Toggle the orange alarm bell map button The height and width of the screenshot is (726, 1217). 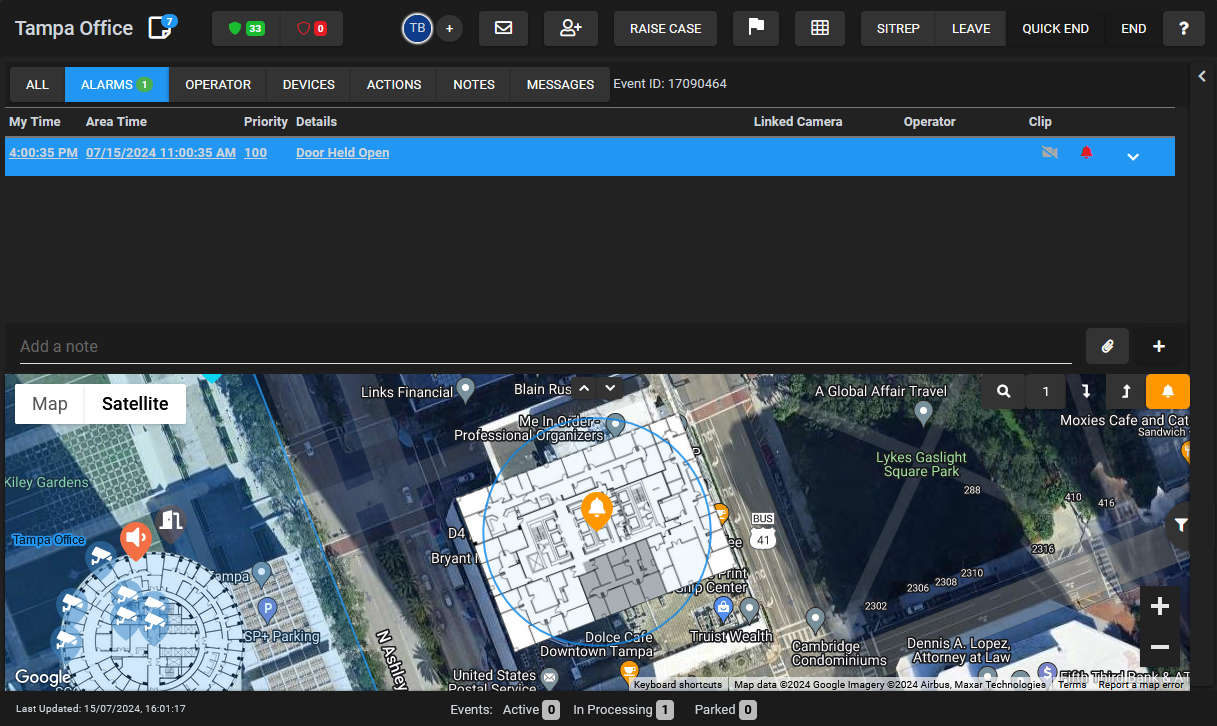coord(1168,391)
